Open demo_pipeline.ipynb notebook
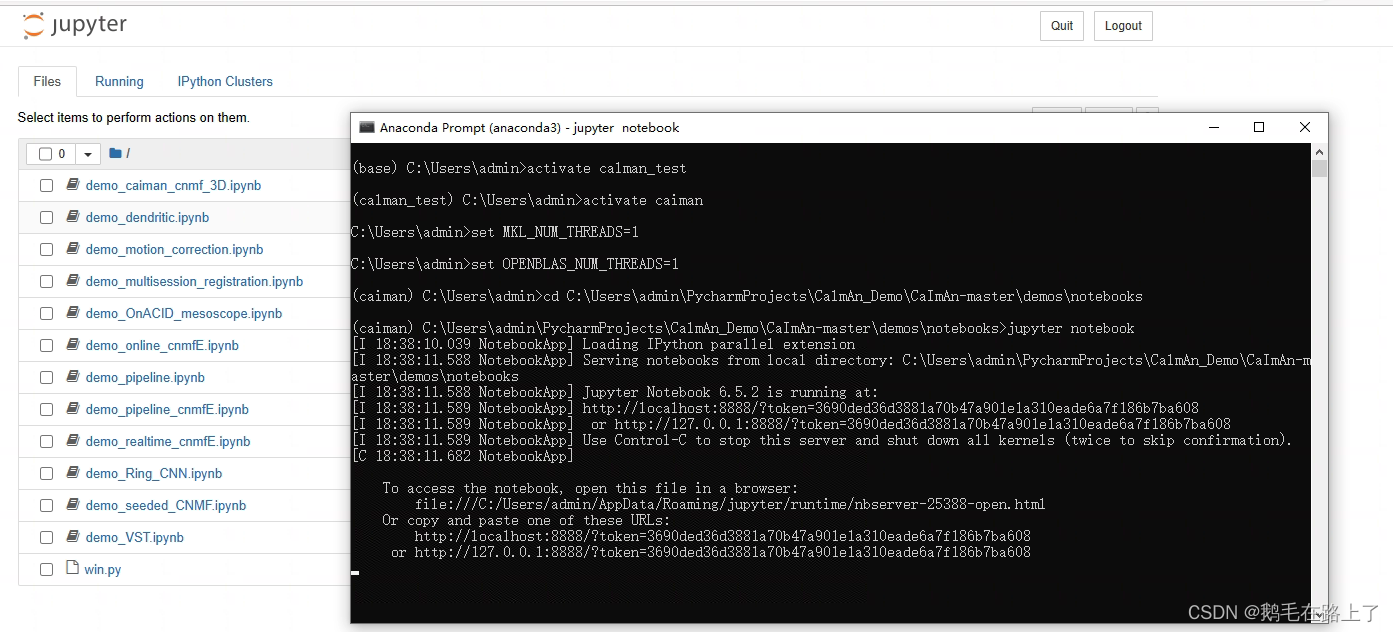The height and width of the screenshot is (632, 1393). (x=145, y=378)
